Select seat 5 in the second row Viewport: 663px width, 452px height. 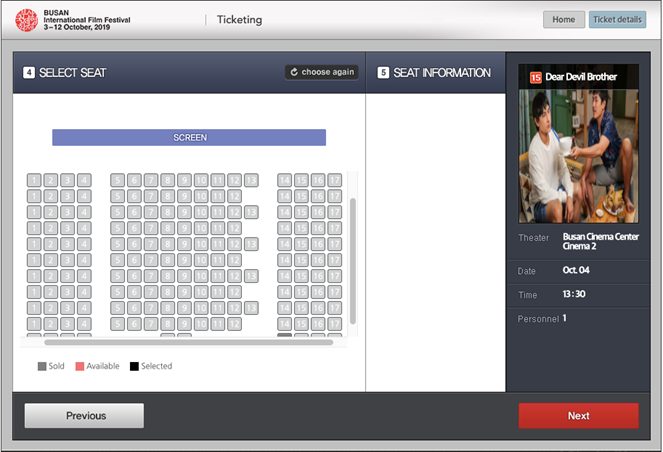click(118, 196)
